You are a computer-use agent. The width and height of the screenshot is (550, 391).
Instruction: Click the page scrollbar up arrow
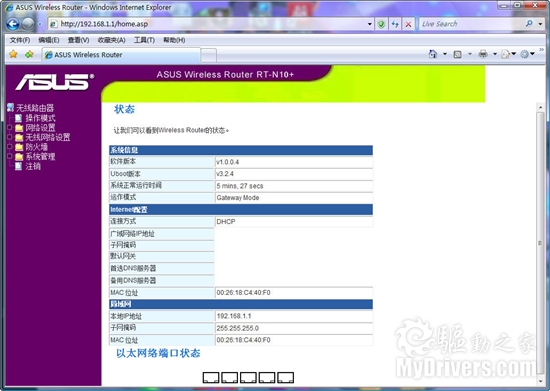[540, 107]
